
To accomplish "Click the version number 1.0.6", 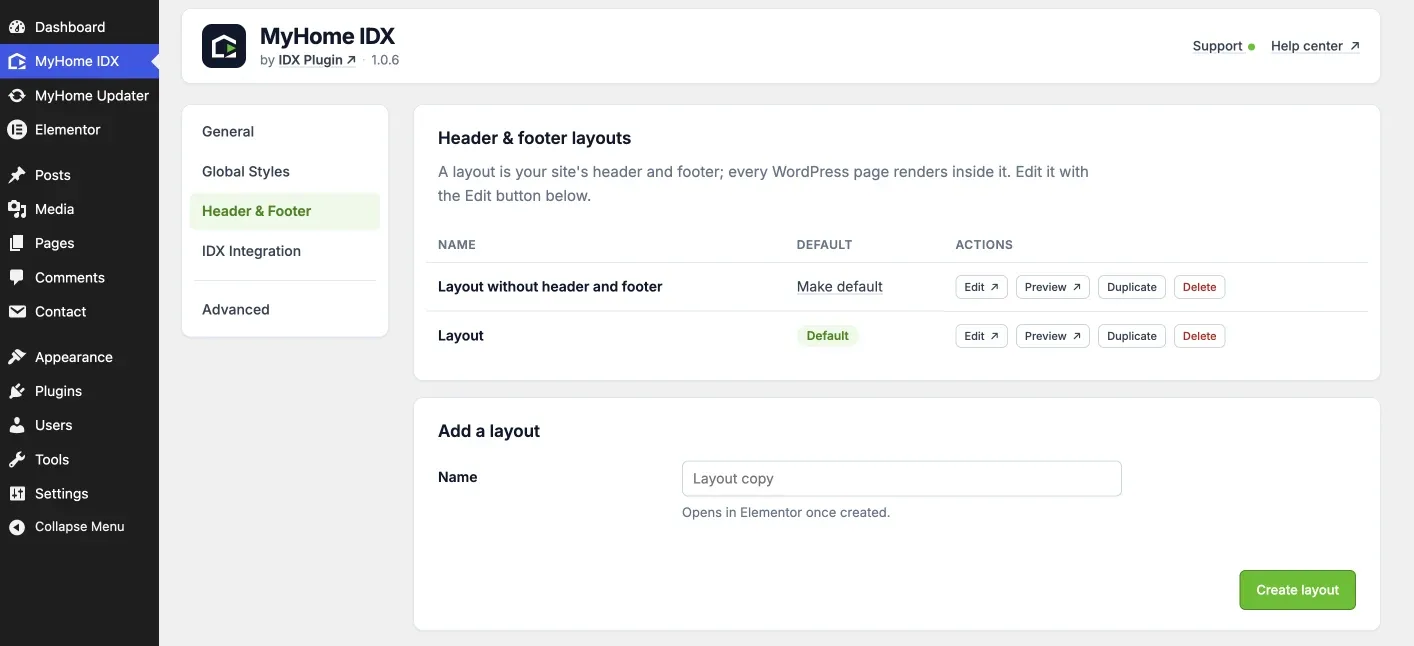I will (x=385, y=60).
